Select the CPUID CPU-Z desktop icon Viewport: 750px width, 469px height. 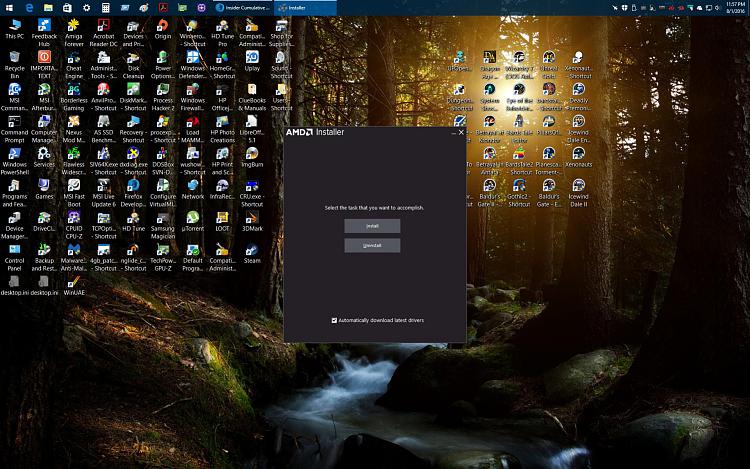(74, 225)
